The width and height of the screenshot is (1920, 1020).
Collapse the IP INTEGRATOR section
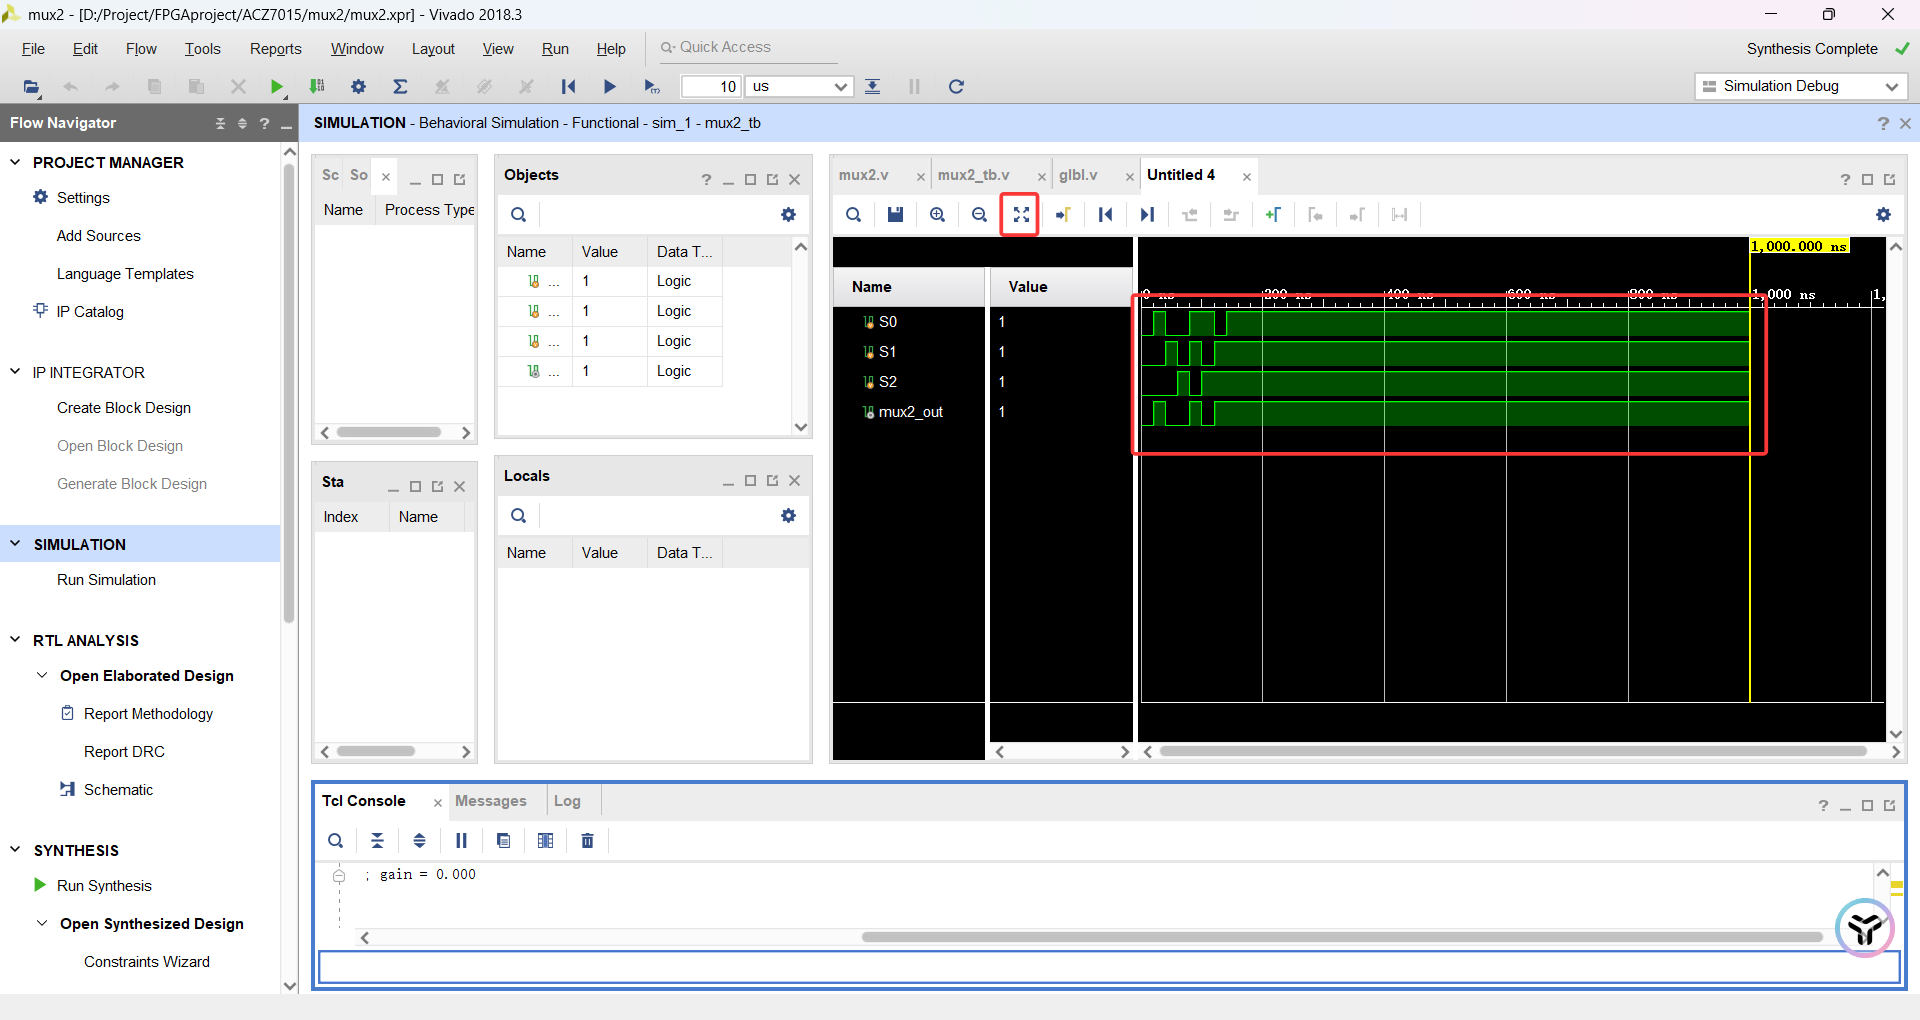pos(15,371)
